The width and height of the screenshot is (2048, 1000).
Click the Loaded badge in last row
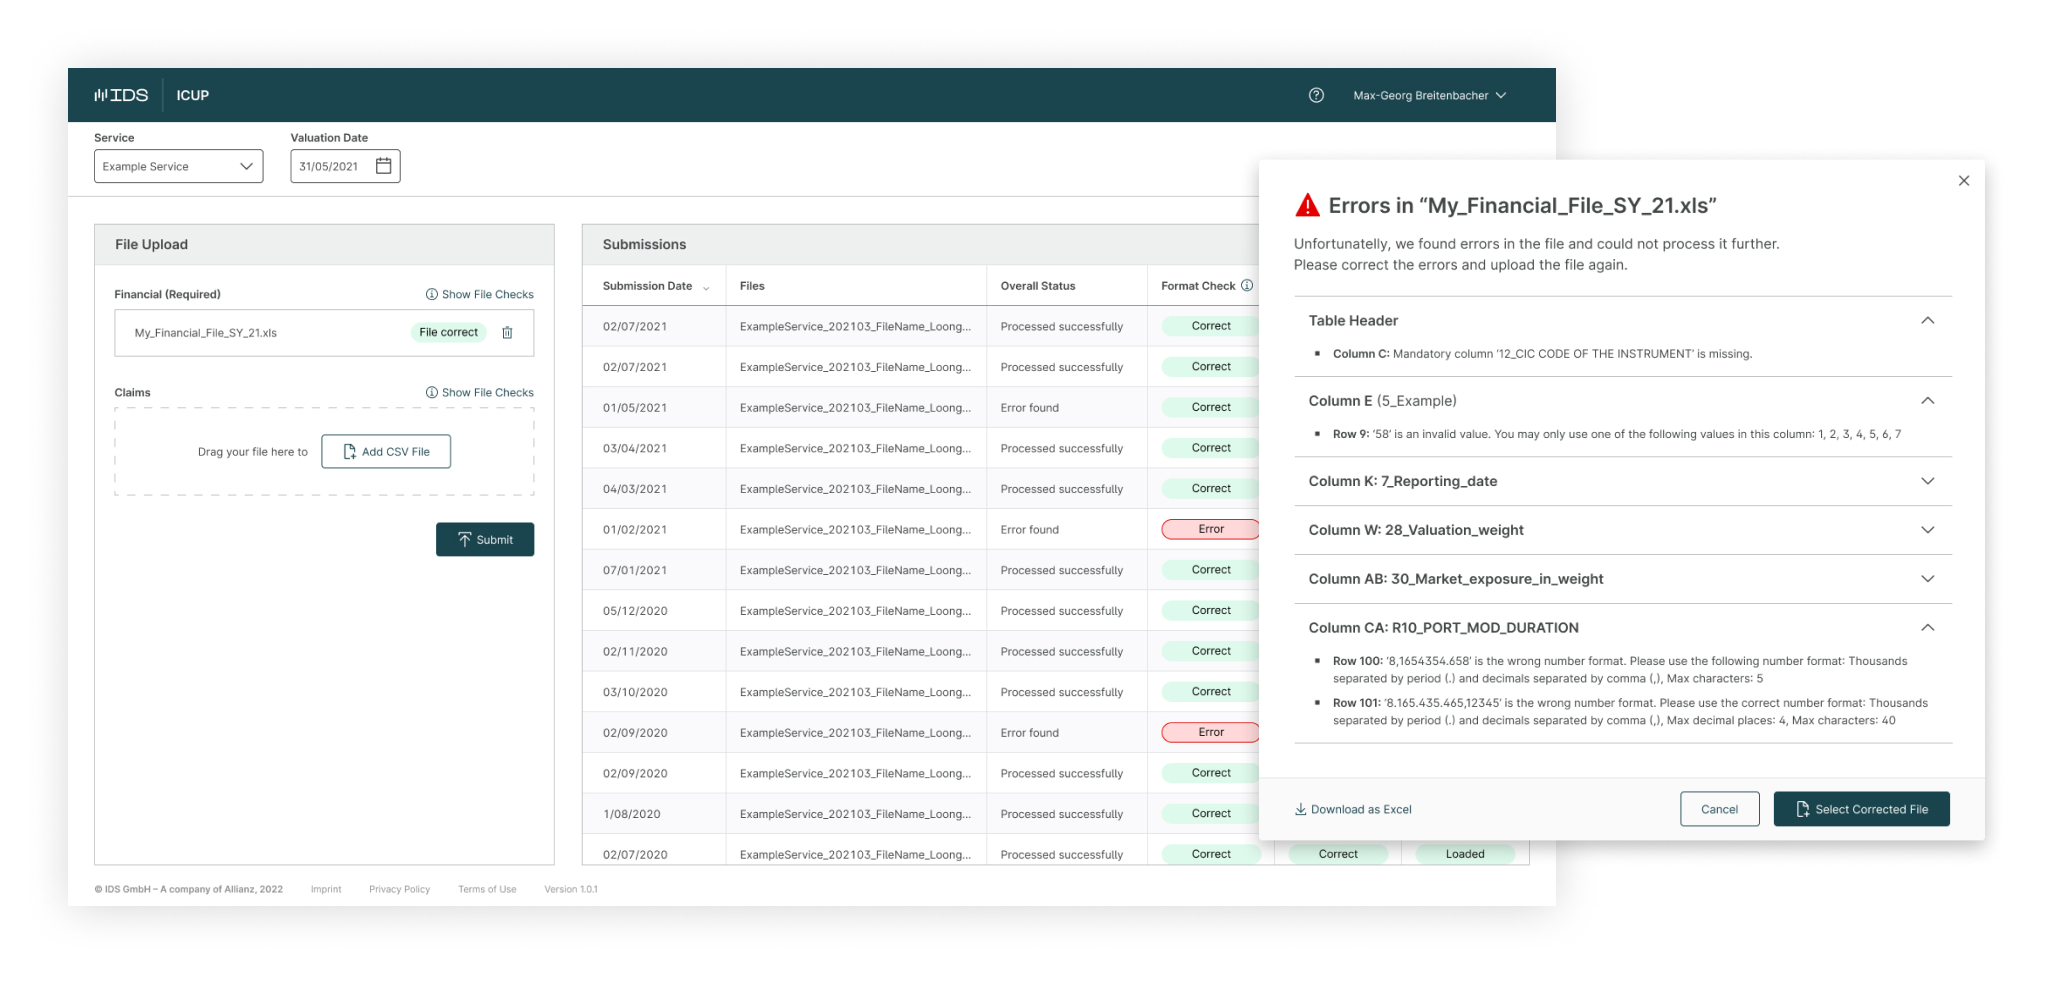1465,854
